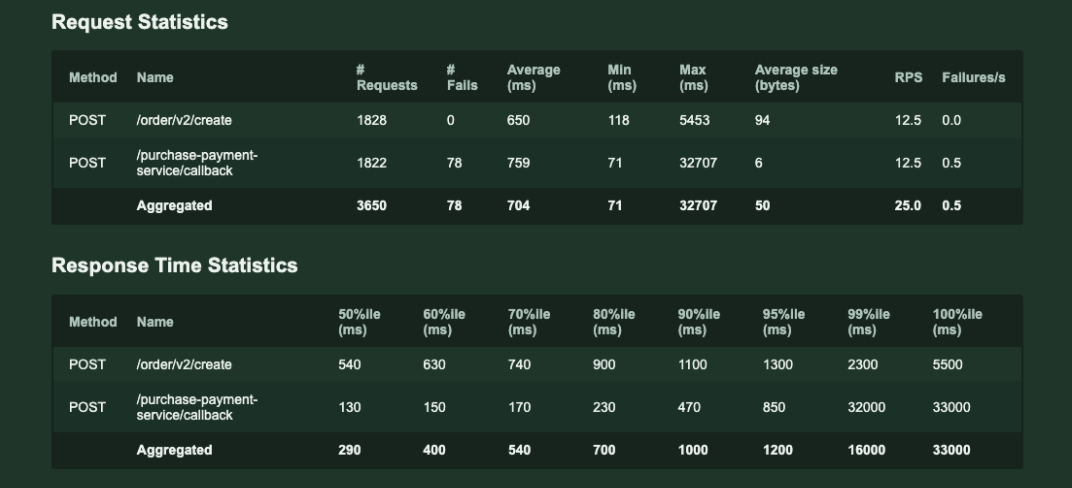Sort by "Average size (bytes)" column header
The height and width of the screenshot is (488, 1072).
796,78
